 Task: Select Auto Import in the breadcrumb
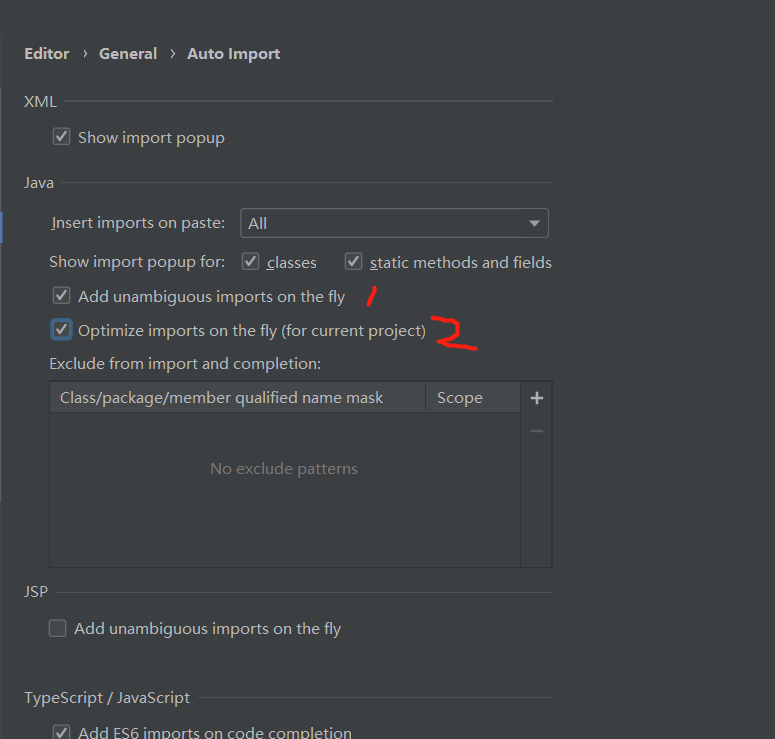point(234,54)
